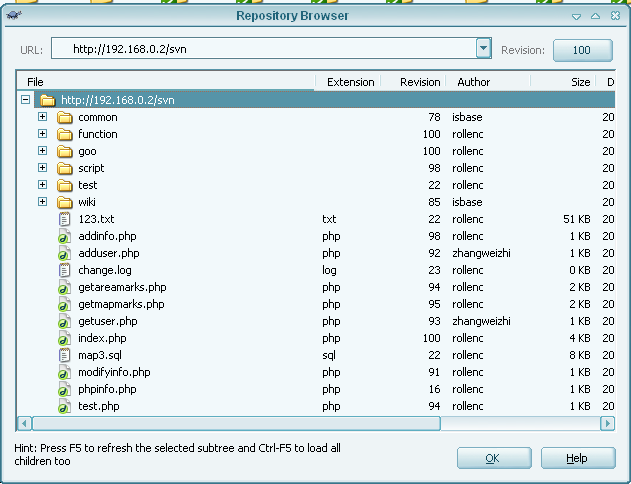Image resolution: width=631 pixels, height=484 pixels.
Task: Click the root repository folder icon
Action: pos(47,100)
